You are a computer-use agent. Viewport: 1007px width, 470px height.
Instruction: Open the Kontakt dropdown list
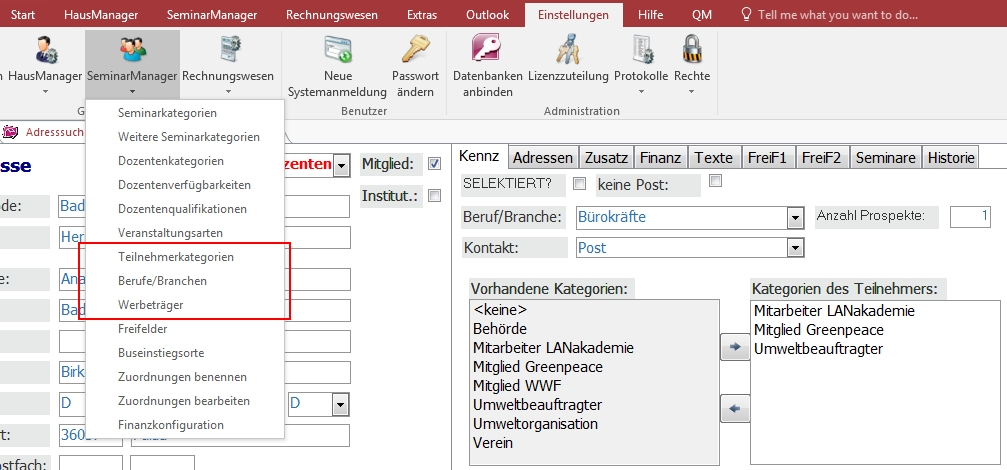(x=796, y=247)
